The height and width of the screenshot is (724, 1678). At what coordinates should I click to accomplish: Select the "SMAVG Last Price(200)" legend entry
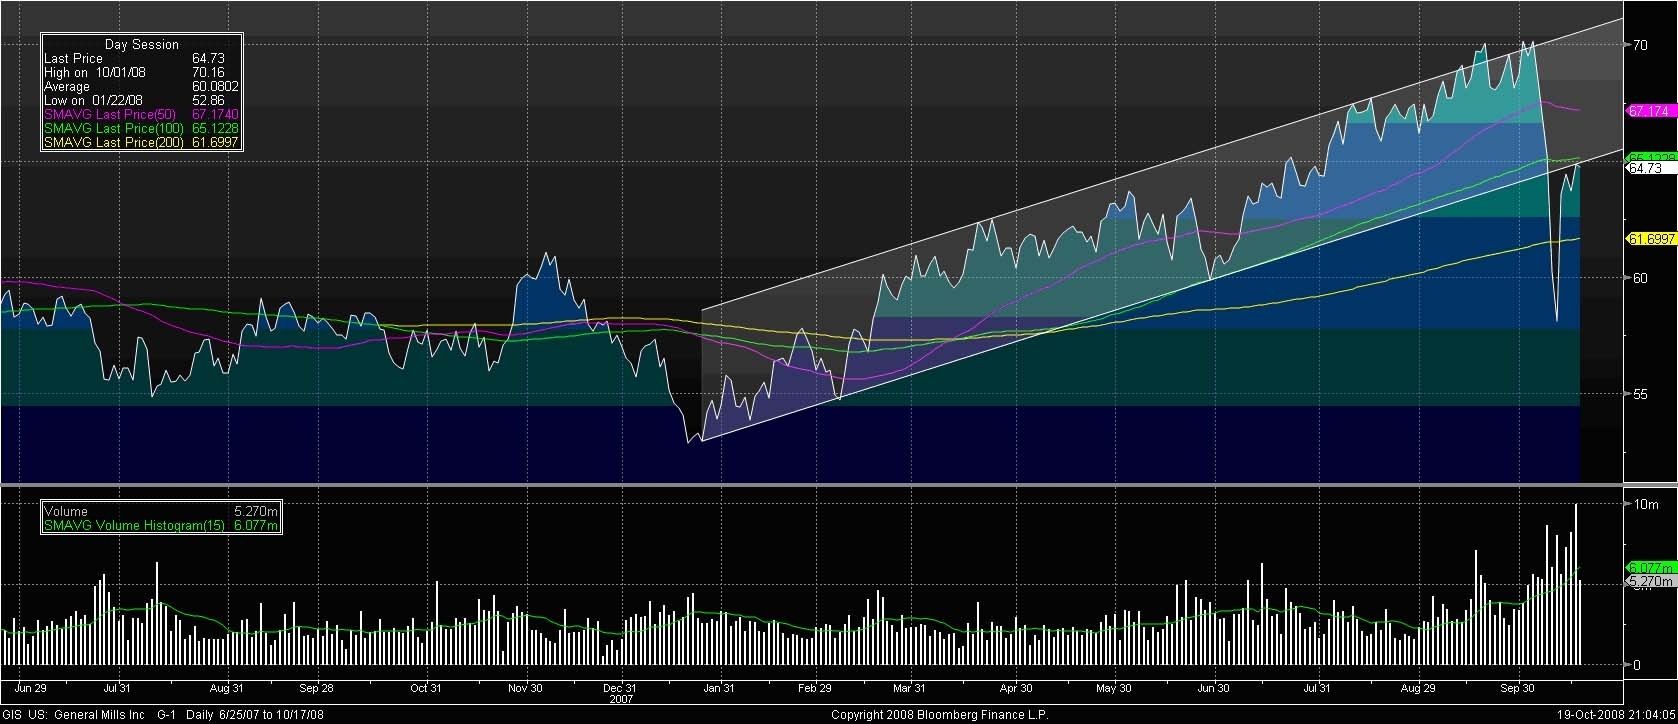[x=114, y=143]
